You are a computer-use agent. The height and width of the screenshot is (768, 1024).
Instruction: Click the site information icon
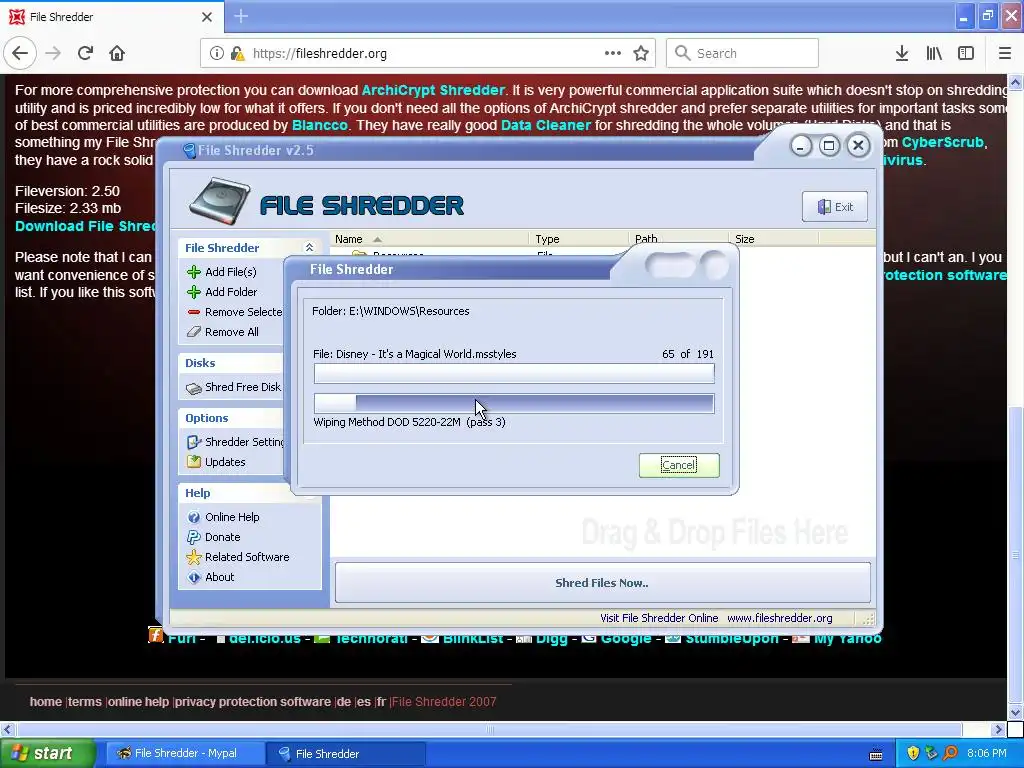click(x=217, y=54)
